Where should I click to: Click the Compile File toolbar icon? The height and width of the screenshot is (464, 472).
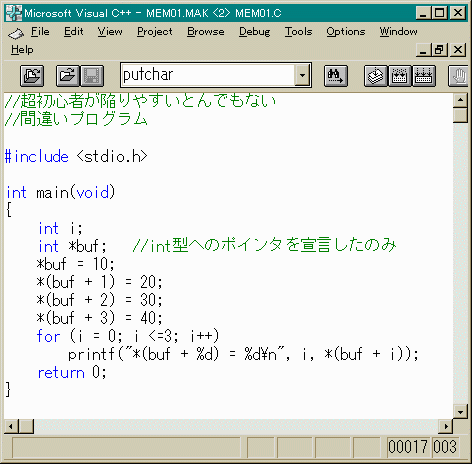tap(376, 76)
